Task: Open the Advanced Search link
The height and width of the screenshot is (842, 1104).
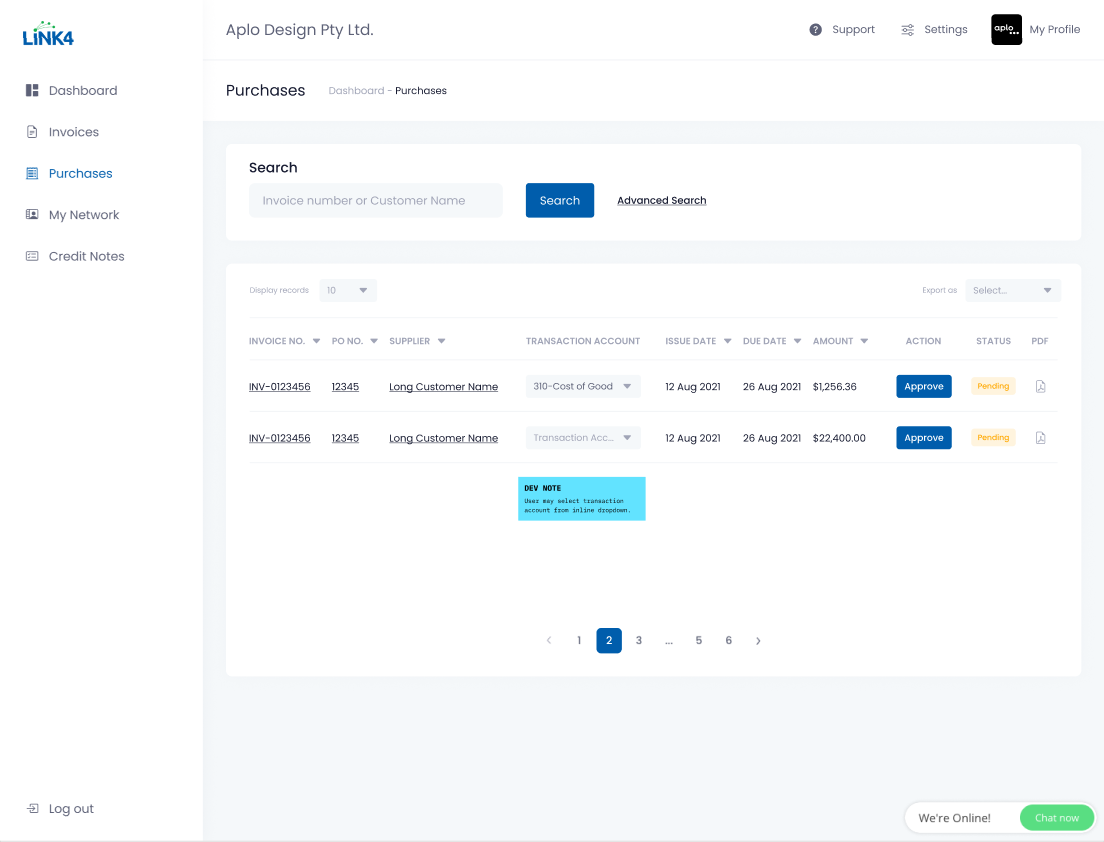Action: tap(661, 201)
